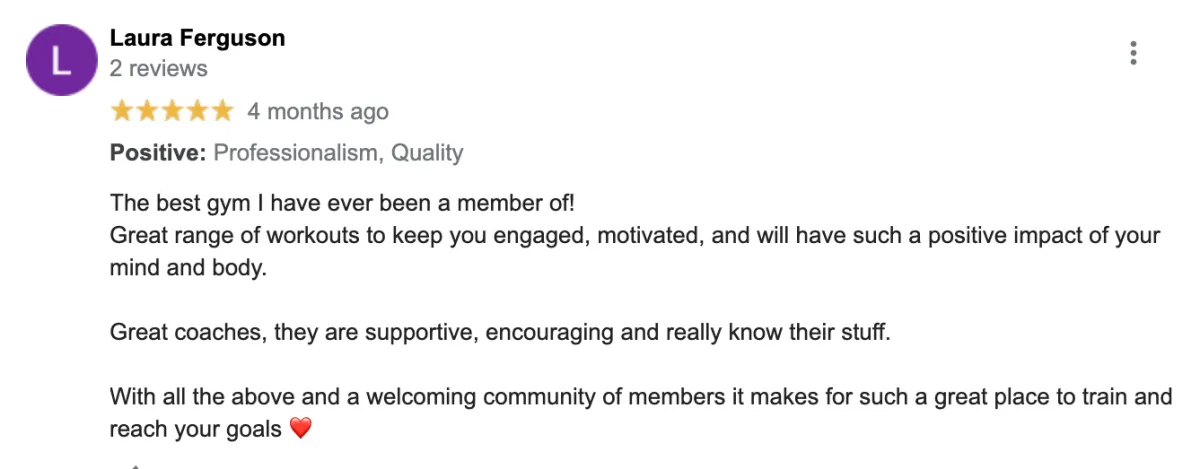
Task: Click the fifth gold rating star
Action: pos(222,111)
